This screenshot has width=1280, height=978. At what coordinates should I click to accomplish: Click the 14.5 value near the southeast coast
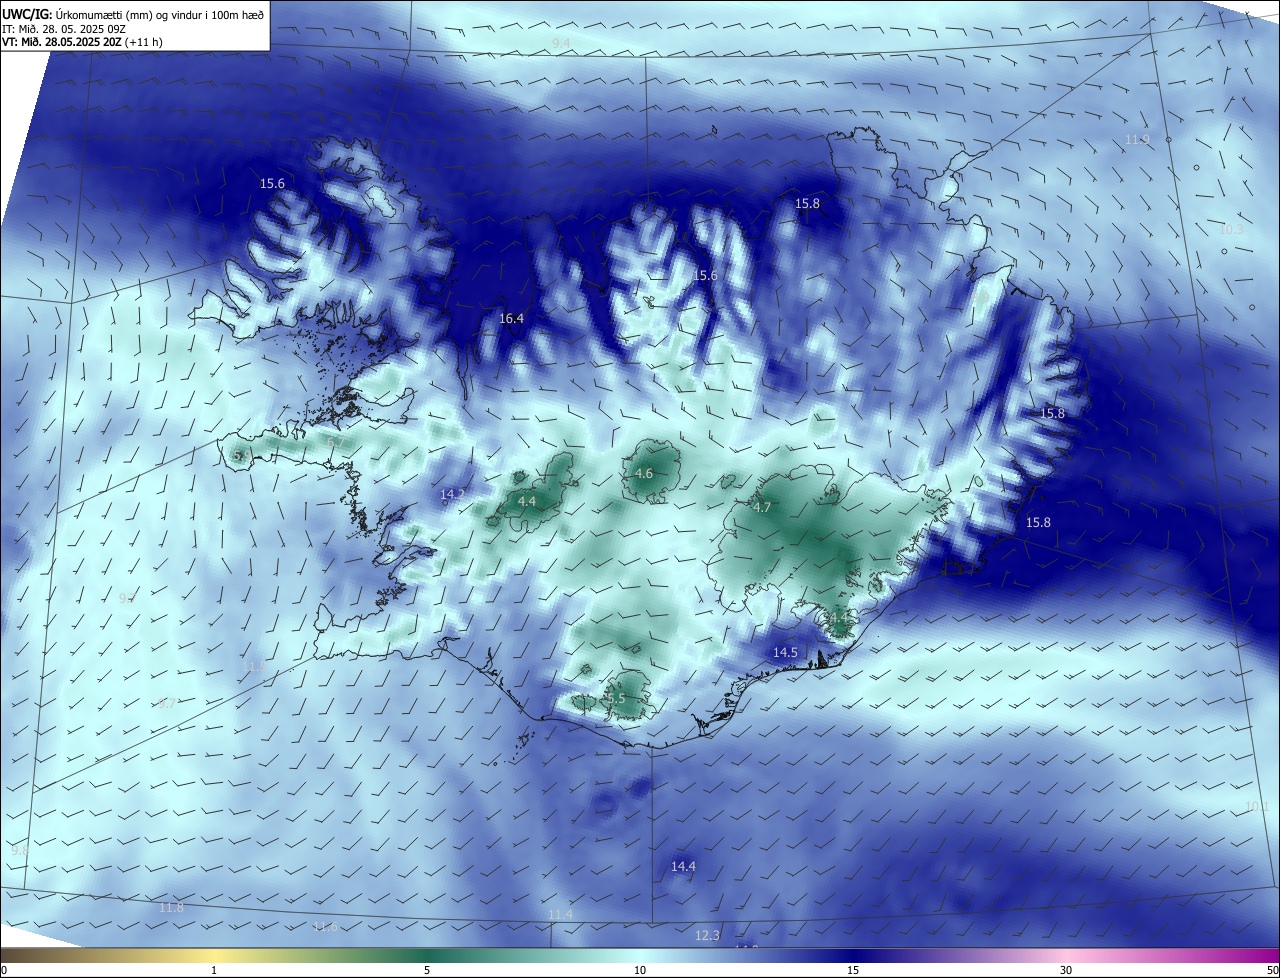(x=785, y=653)
